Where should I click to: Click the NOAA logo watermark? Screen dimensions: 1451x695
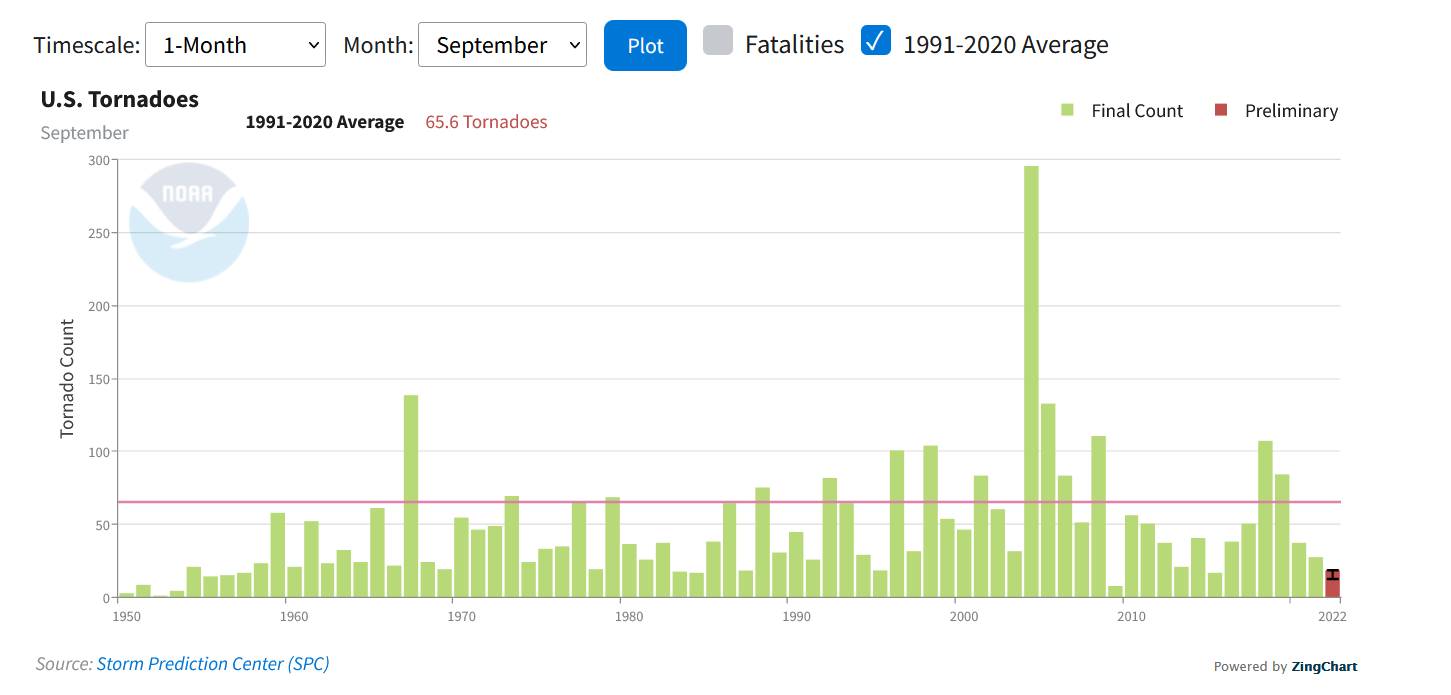pyautogui.click(x=189, y=222)
